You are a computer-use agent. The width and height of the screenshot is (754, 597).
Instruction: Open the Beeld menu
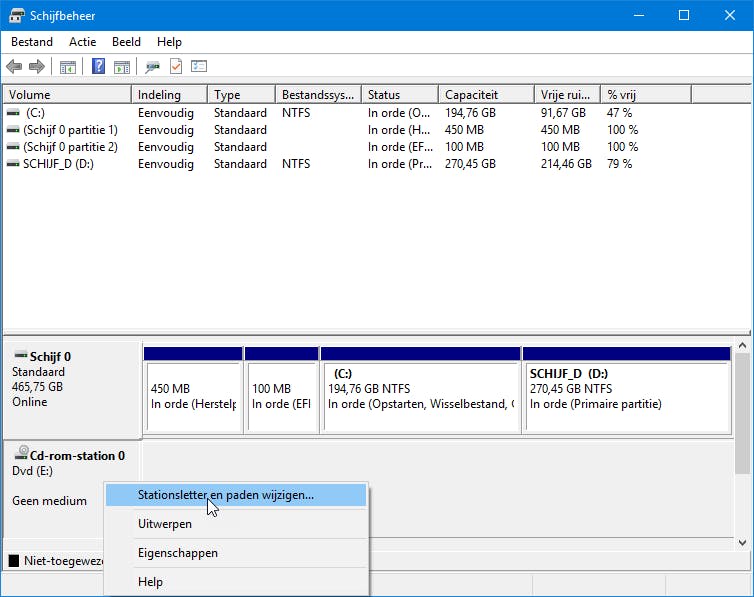[126, 42]
